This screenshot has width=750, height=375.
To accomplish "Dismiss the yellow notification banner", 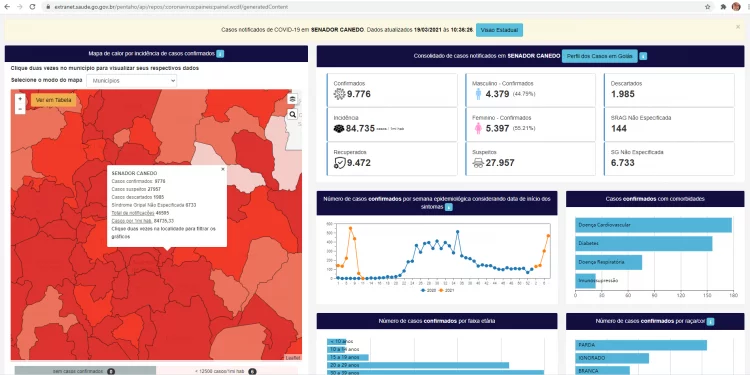I will (x=738, y=27).
